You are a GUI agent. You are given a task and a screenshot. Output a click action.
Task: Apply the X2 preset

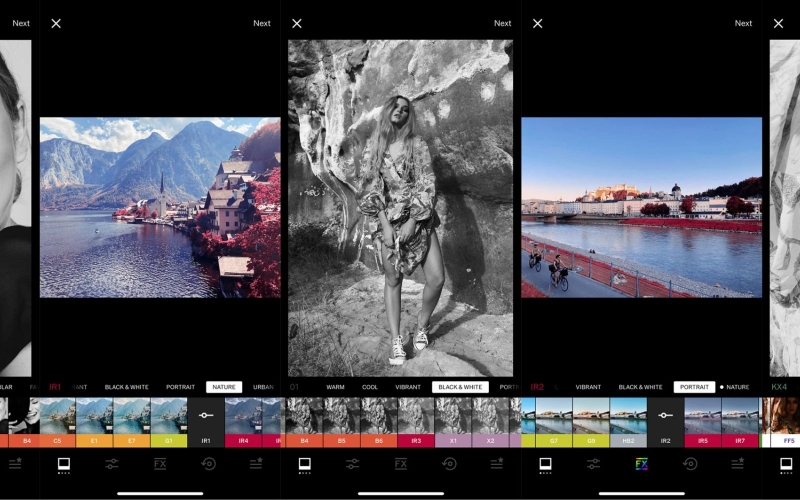click(491, 422)
